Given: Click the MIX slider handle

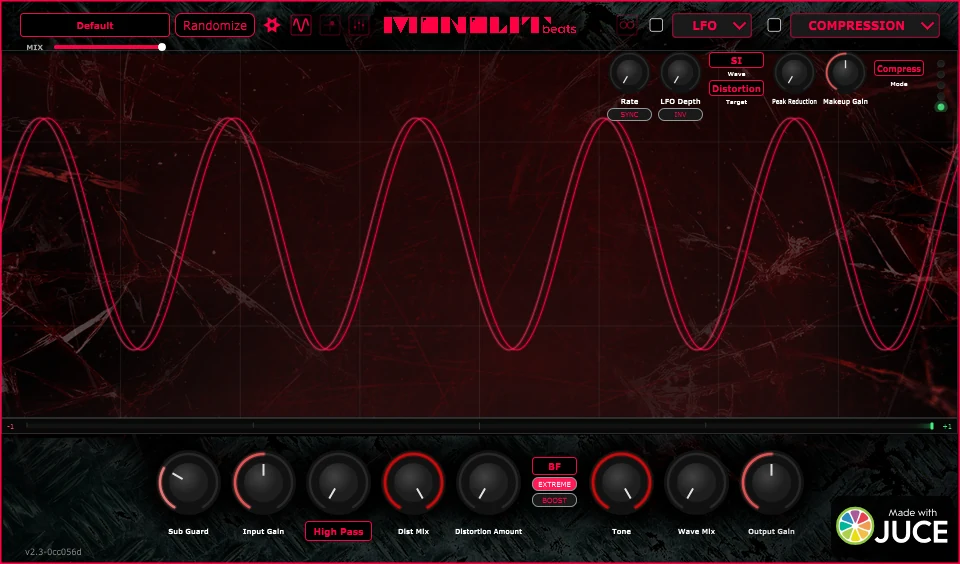Looking at the screenshot, I should (162, 47).
